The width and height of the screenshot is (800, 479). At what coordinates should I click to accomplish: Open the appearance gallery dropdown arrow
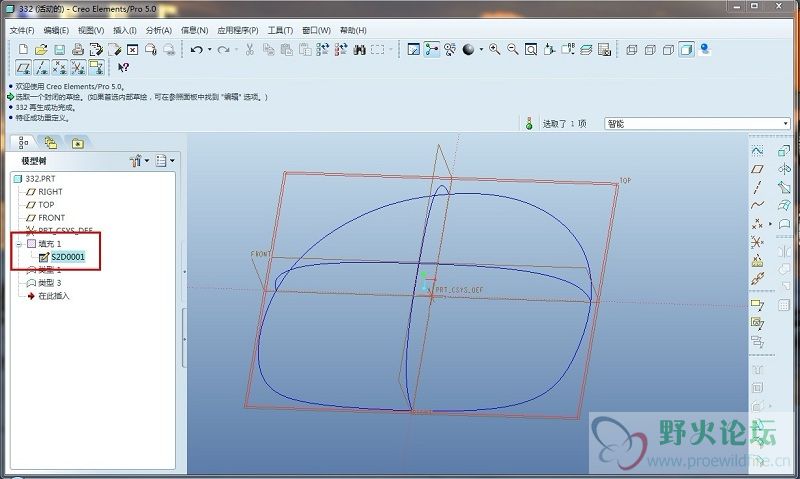pos(481,49)
